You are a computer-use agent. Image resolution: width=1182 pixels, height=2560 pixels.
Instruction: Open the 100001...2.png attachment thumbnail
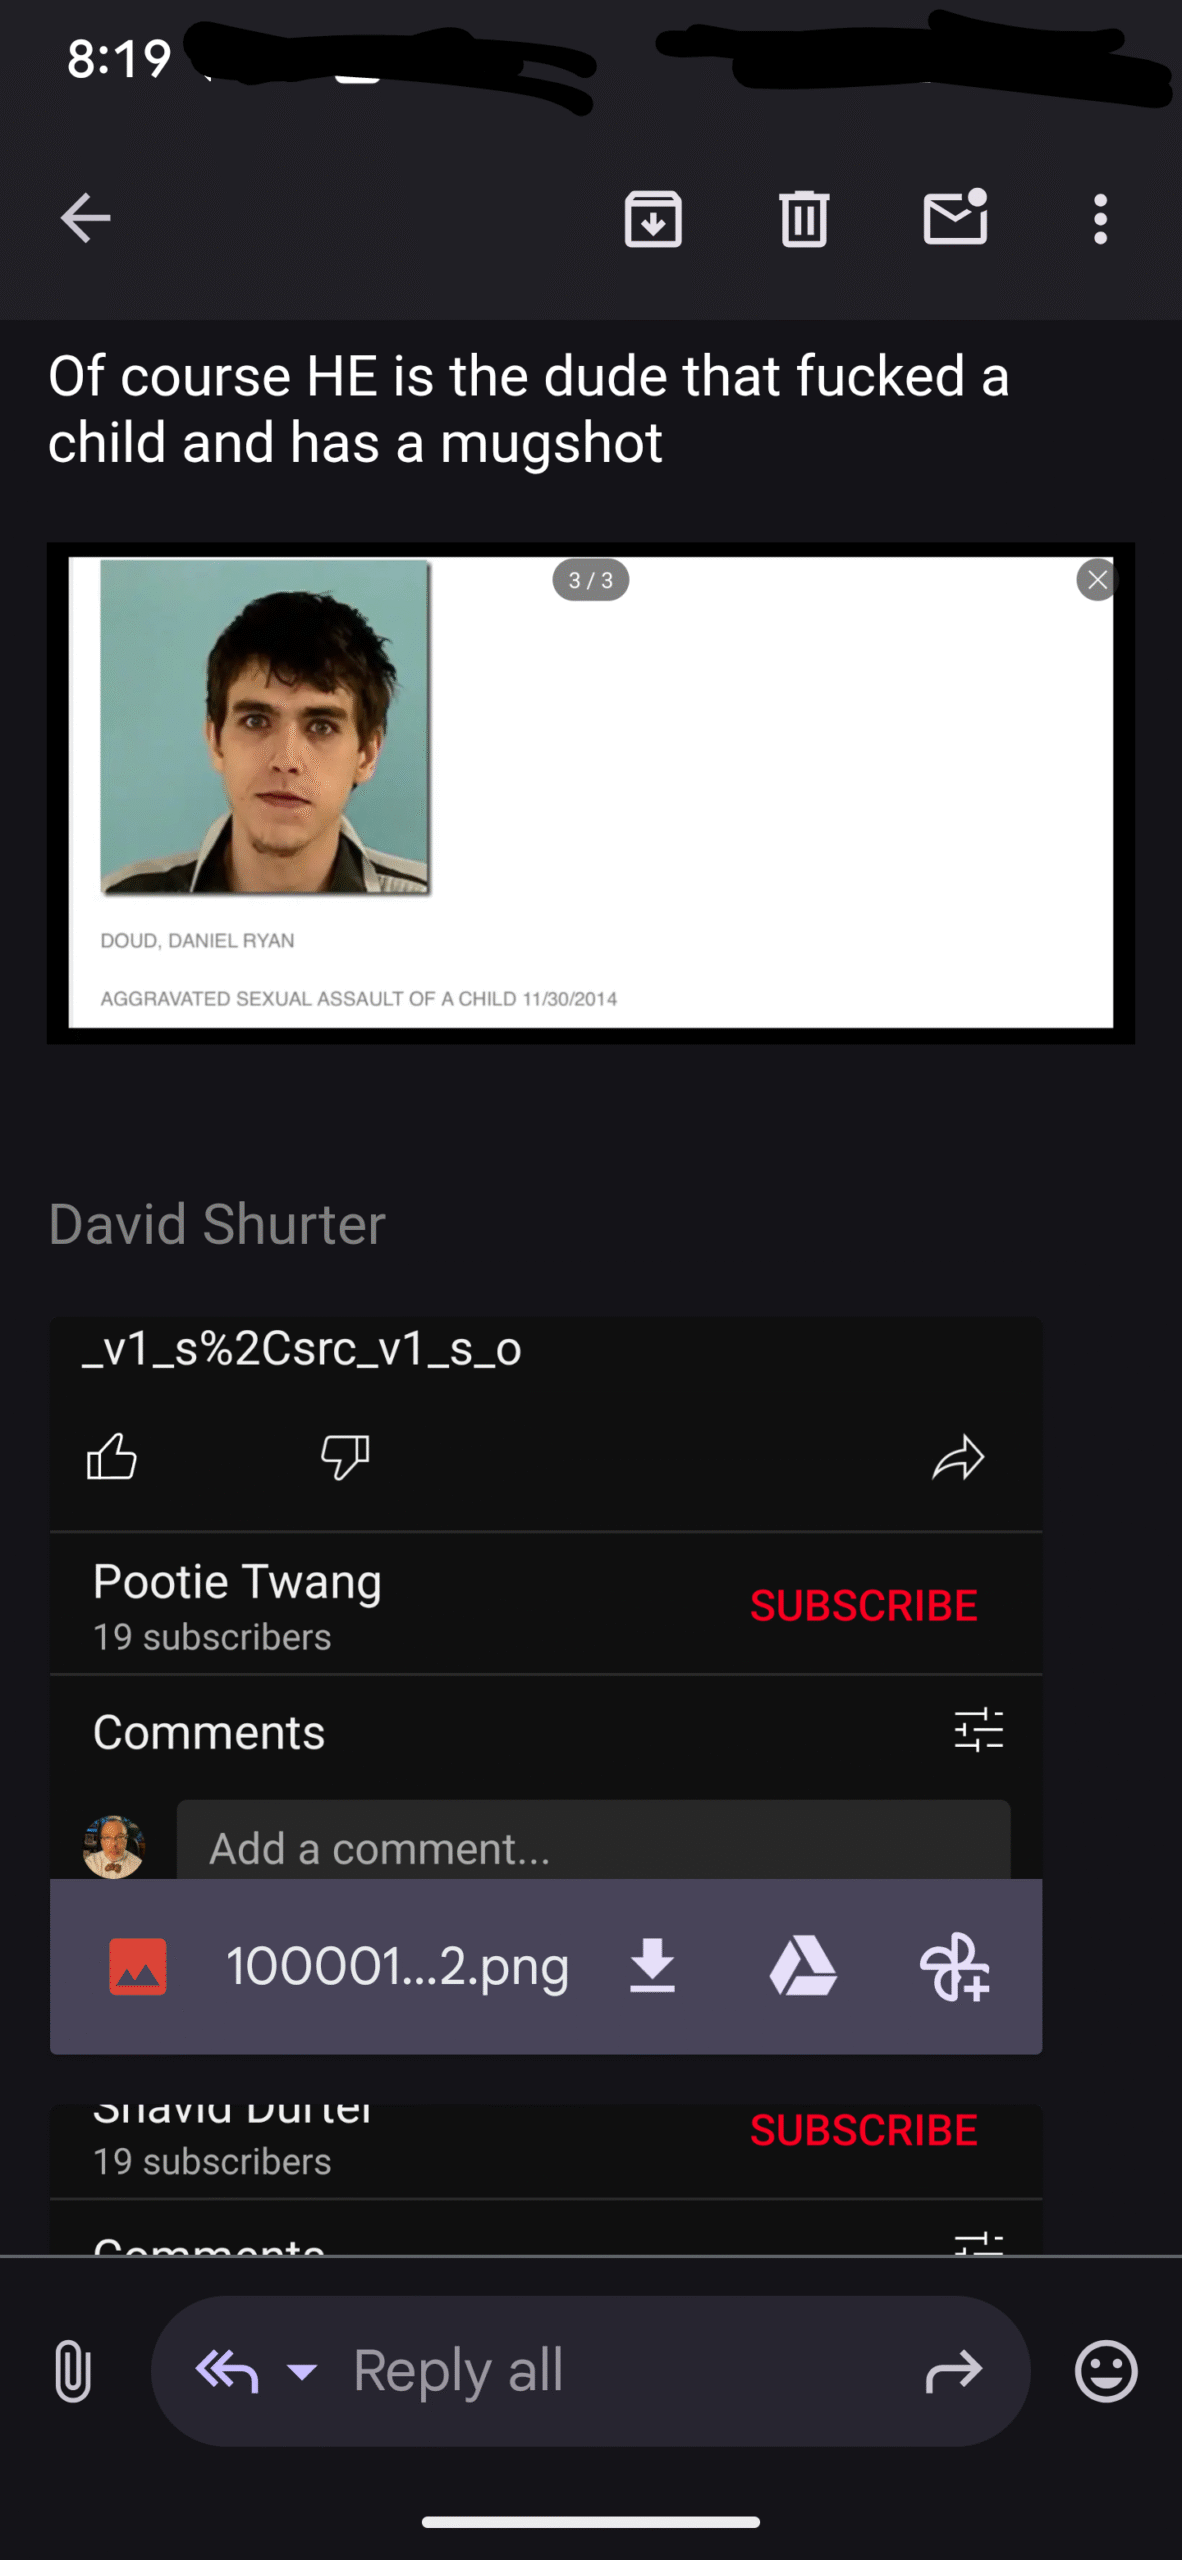[138, 1966]
